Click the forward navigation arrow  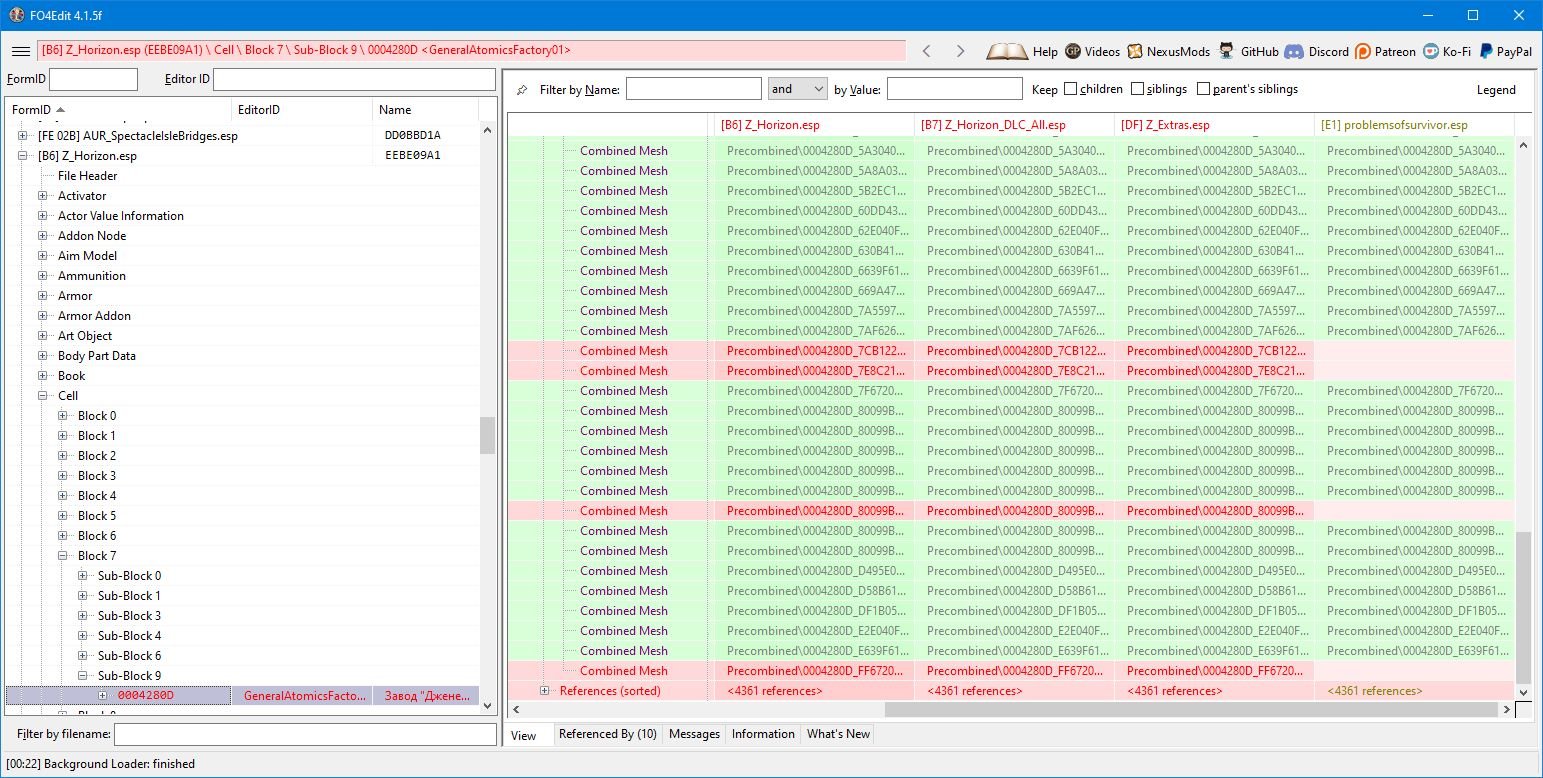(960, 51)
